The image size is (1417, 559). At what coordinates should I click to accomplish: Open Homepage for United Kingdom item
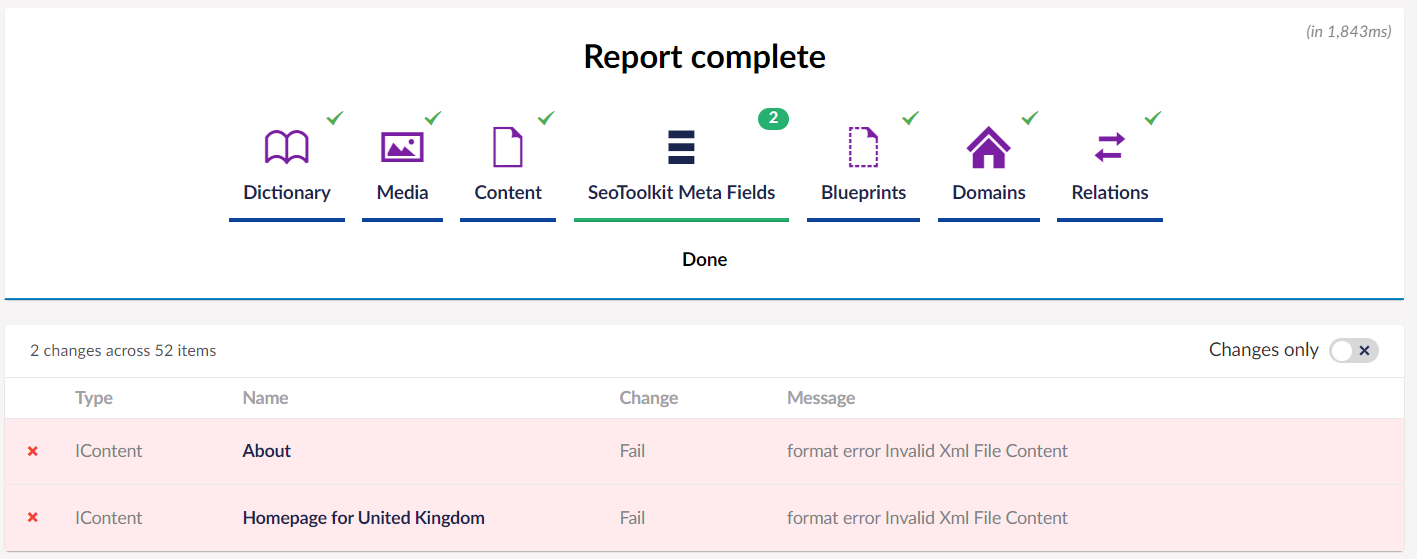coord(363,518)
